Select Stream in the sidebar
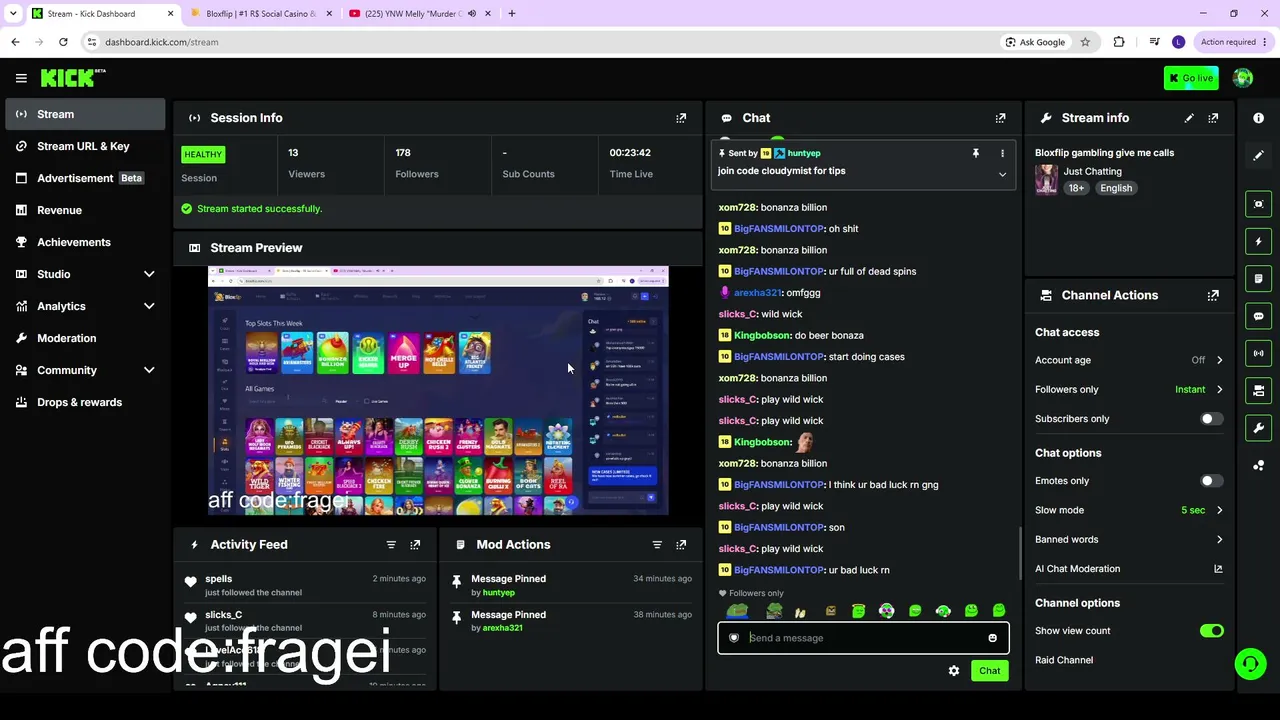 [x=85, y=114]
